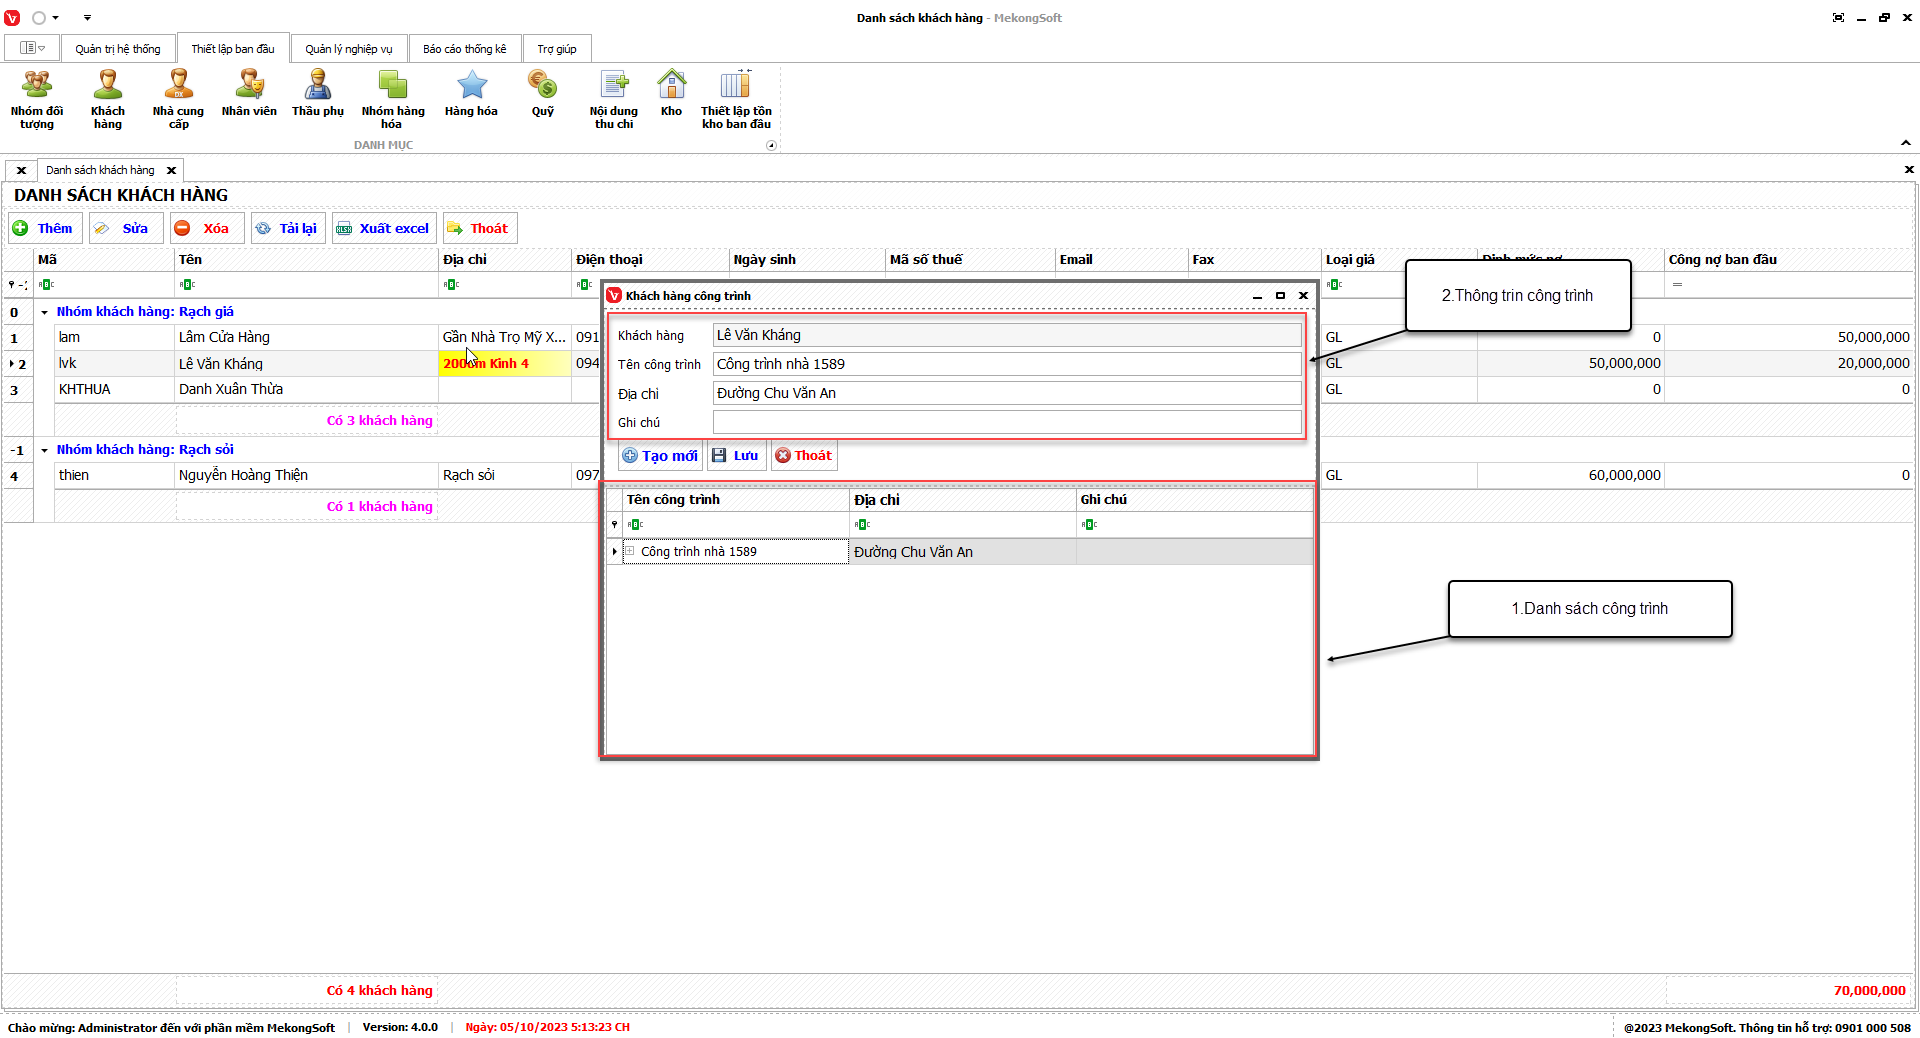Switch to Quản trị hệ thống tab
Image resolution: width=1920 pixels, height=1038 pixels.
117,49
